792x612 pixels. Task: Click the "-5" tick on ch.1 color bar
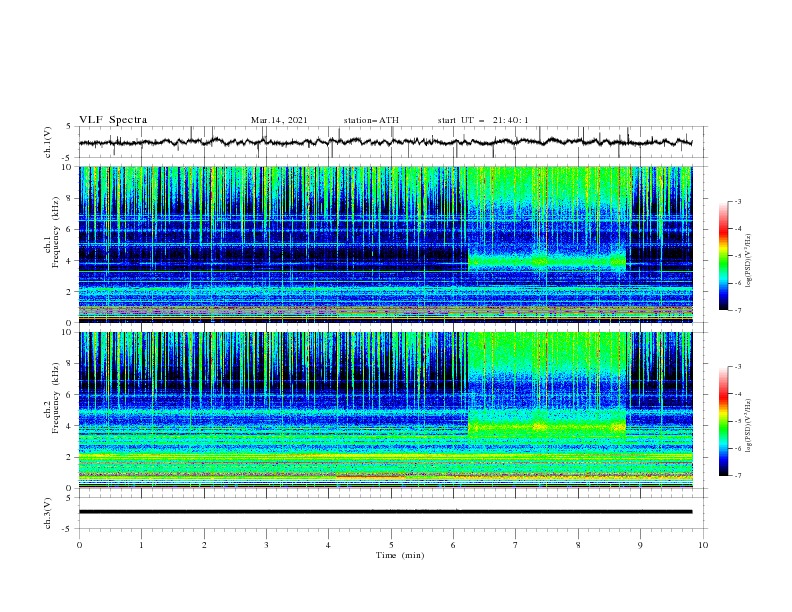pos(737,256)
